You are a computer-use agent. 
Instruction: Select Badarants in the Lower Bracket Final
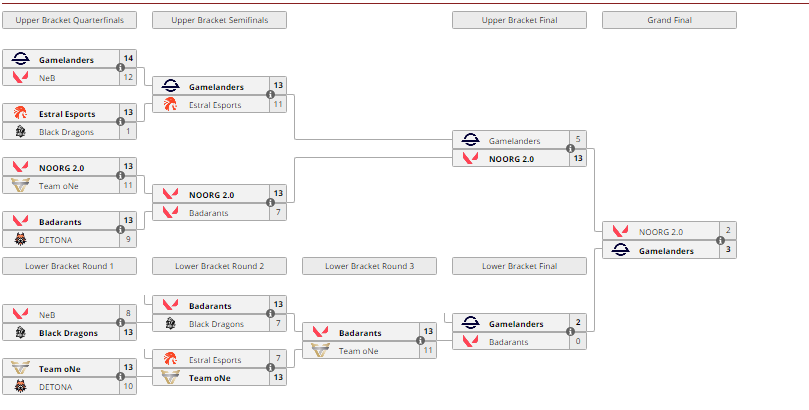[x=507, y=341]
